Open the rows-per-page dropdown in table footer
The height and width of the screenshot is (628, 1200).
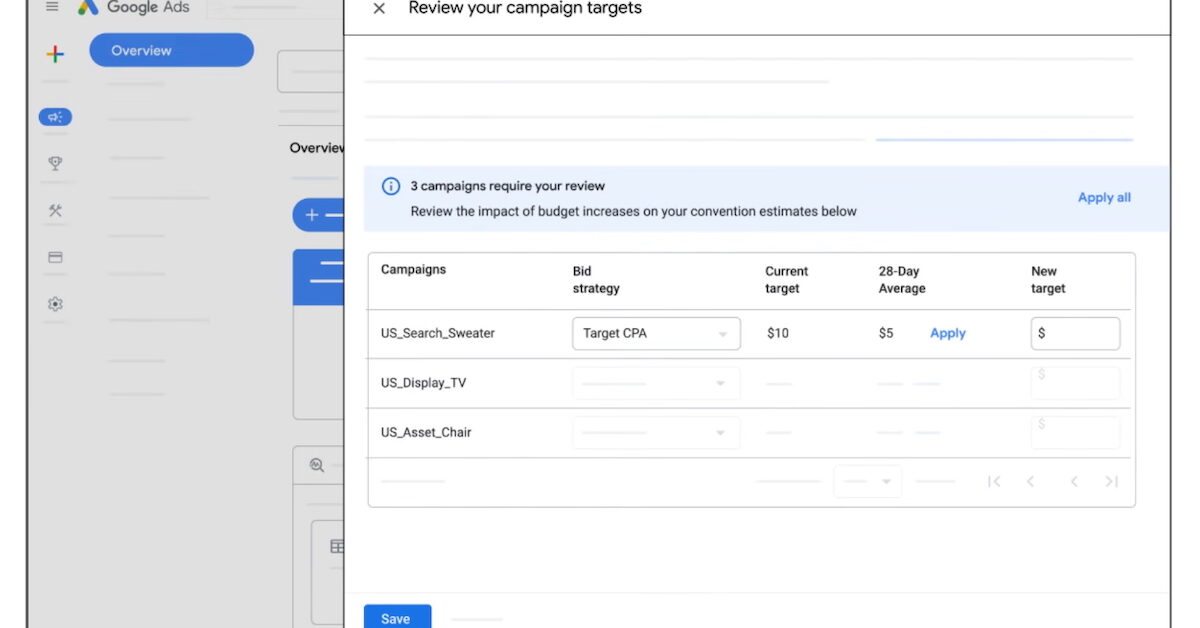pyautogui.click(x=868, y=482)
